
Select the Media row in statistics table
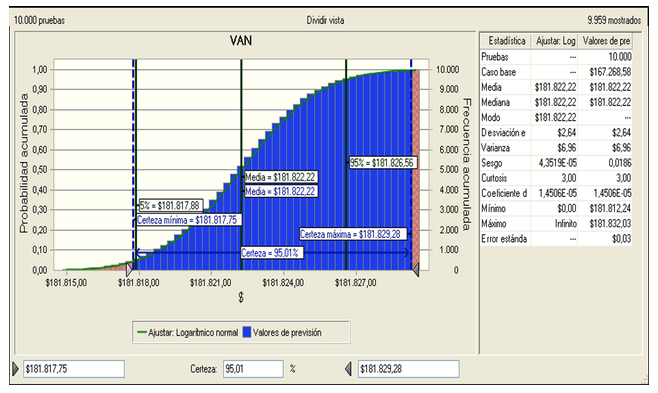556,87
